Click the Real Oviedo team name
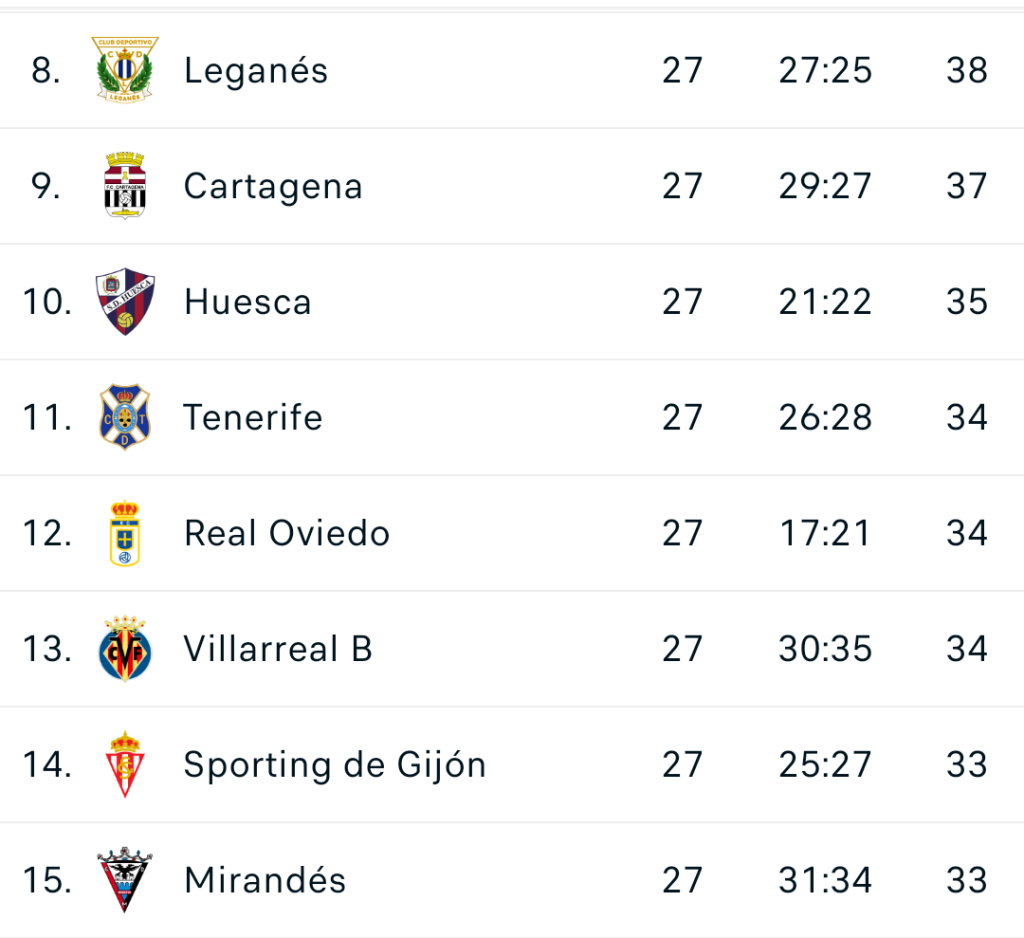 tap(287, 533)
